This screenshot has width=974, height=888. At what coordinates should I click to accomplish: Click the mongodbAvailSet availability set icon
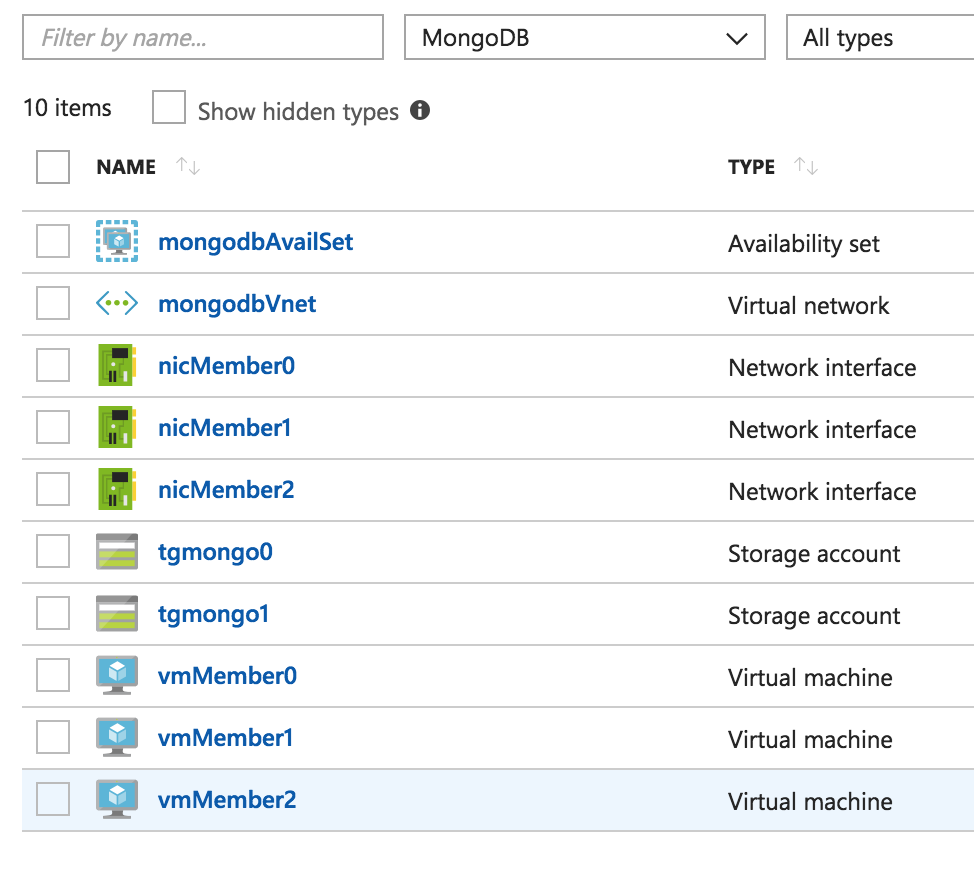(117, 241)
